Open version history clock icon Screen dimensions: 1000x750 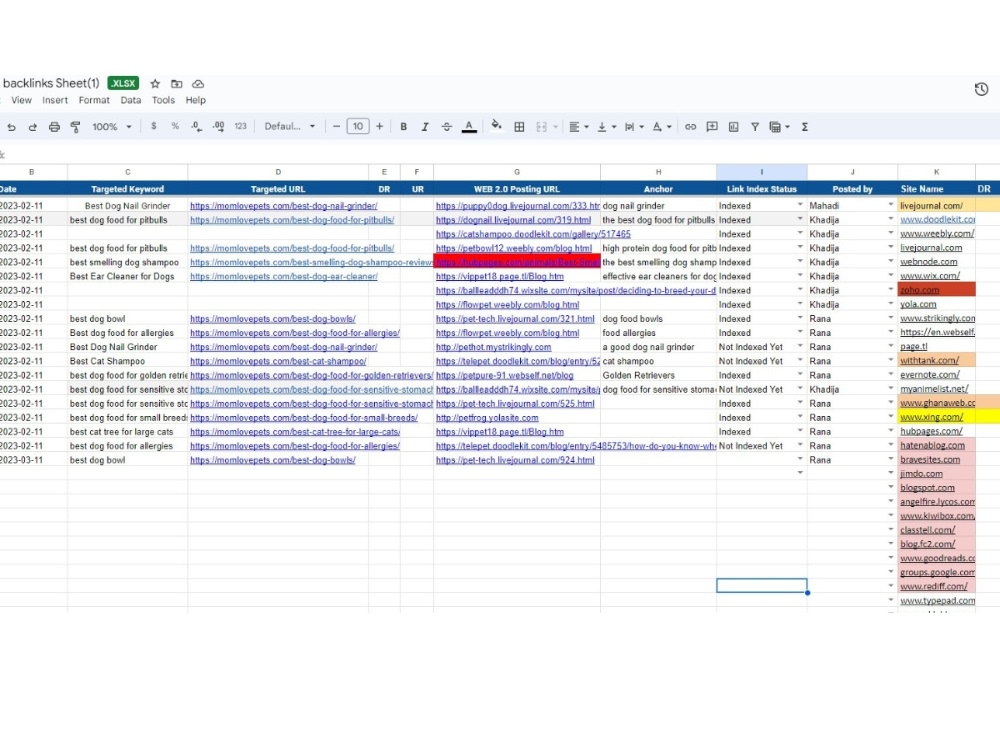[981, 89]
